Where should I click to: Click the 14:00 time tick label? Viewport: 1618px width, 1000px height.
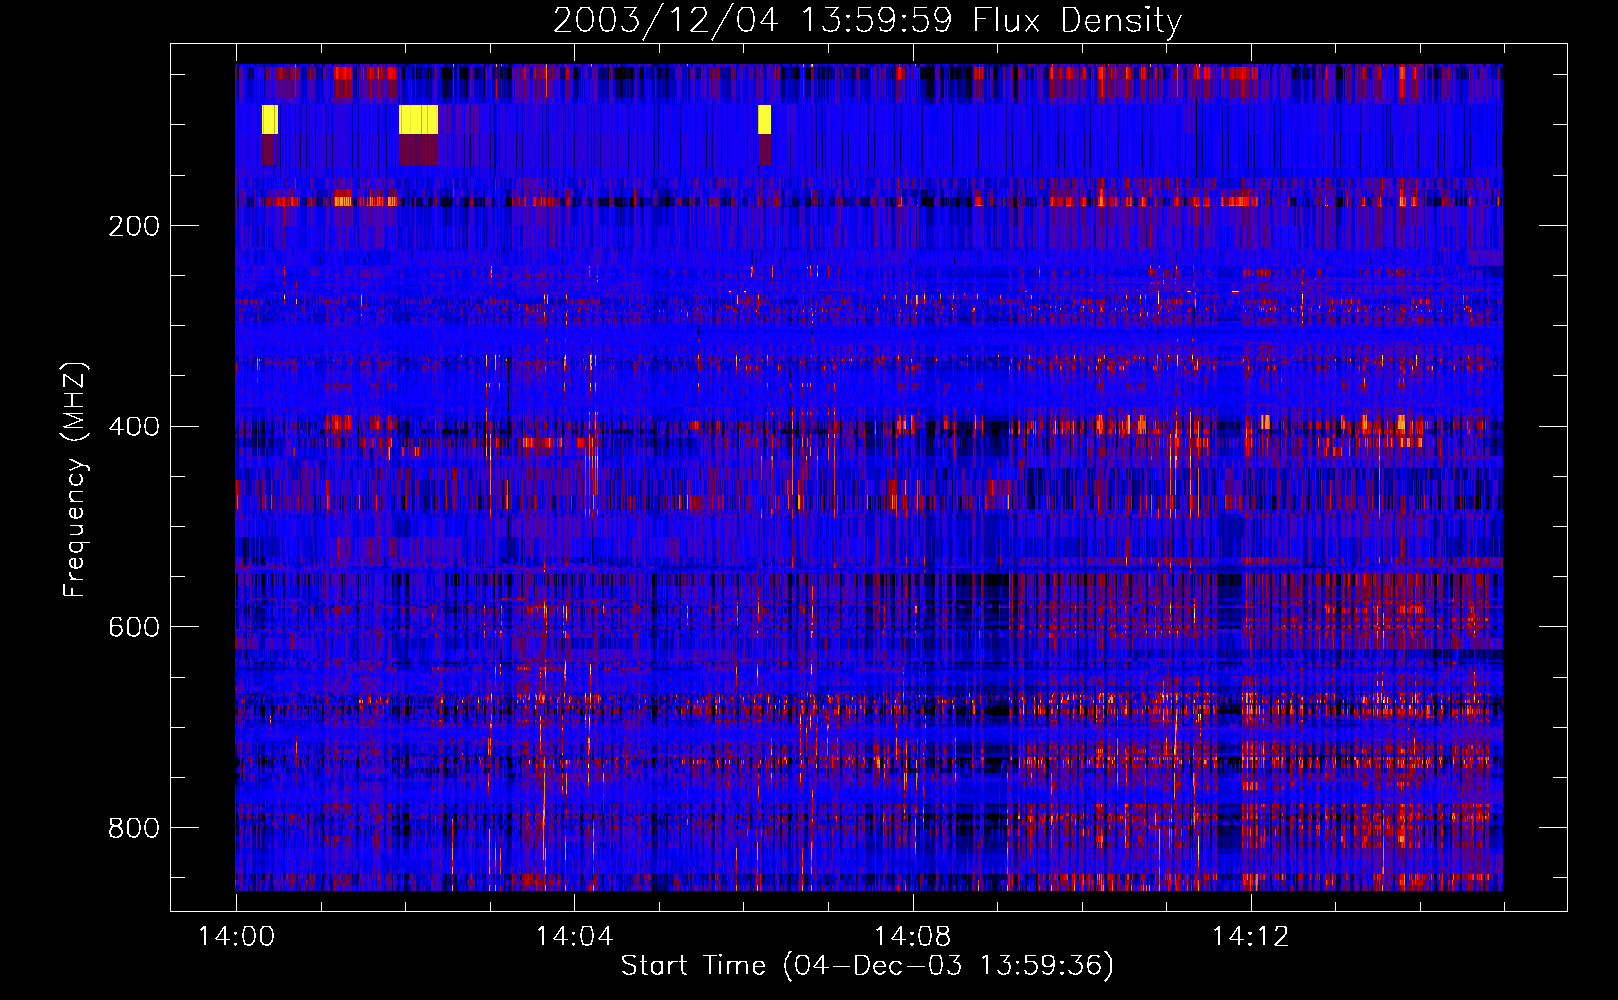point(236,936)
